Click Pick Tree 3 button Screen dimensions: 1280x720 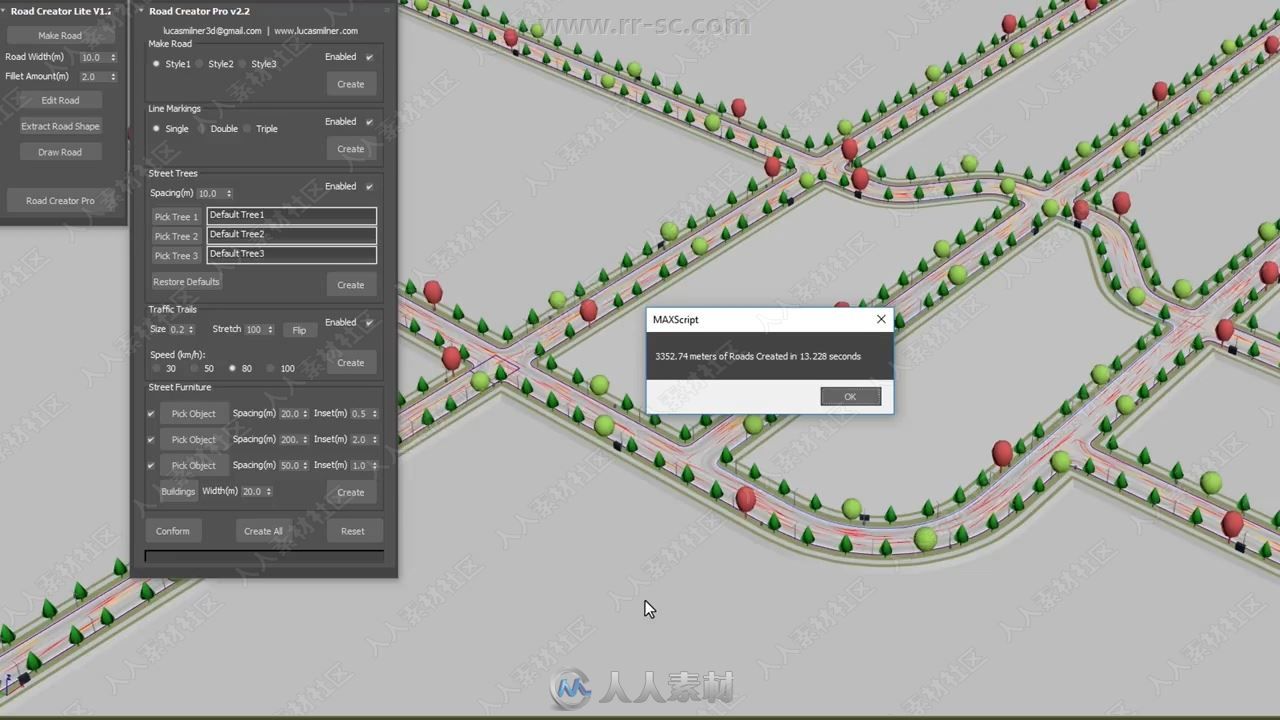(176, 256)
